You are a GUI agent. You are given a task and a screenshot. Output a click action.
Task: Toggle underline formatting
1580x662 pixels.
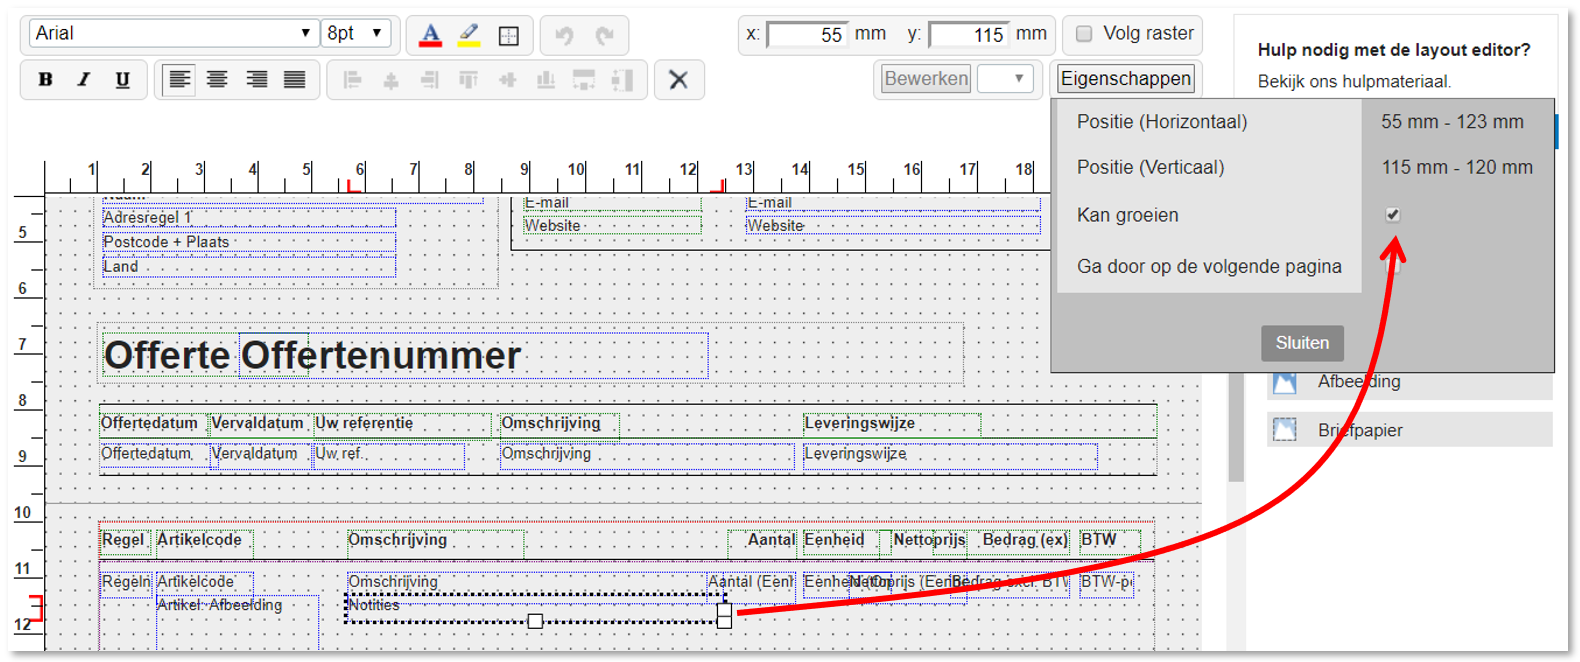(122, 80)
